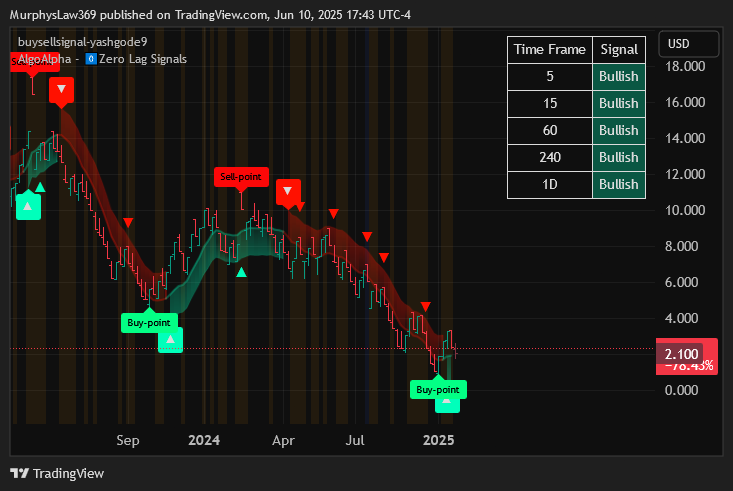Click the Bullish signal for timeframe 5
Screen dimensions: 733x491
pyautogui.click(x=619, y=77)
